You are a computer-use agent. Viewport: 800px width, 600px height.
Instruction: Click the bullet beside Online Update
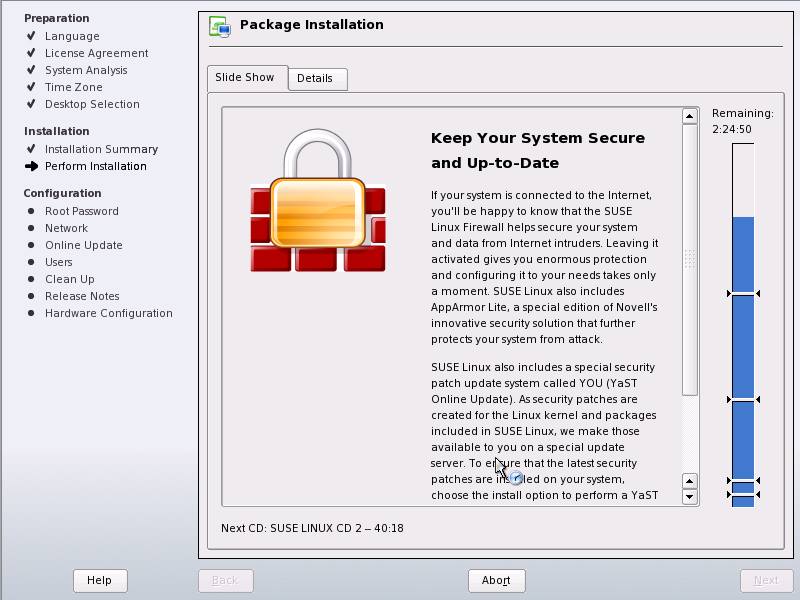[31, 245]
